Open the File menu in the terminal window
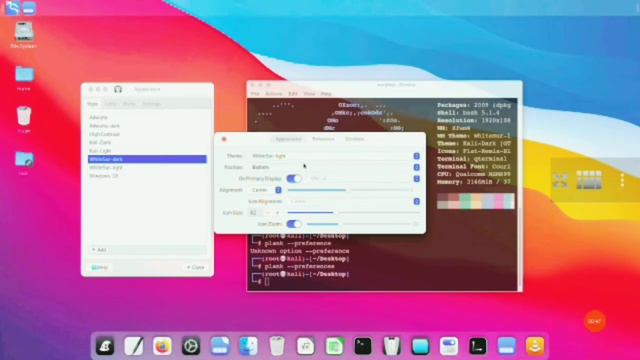Screen dimensions: 640x360 (x=255, y=94)
